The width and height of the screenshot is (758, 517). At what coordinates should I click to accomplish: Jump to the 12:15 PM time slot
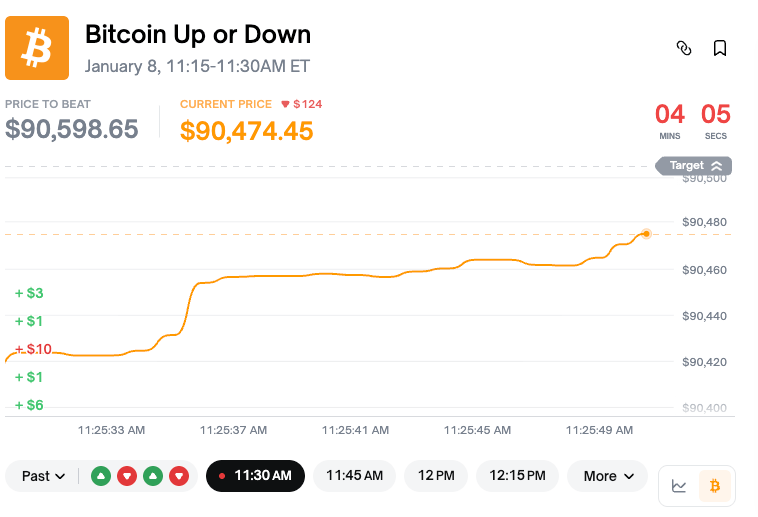point(517,476)
